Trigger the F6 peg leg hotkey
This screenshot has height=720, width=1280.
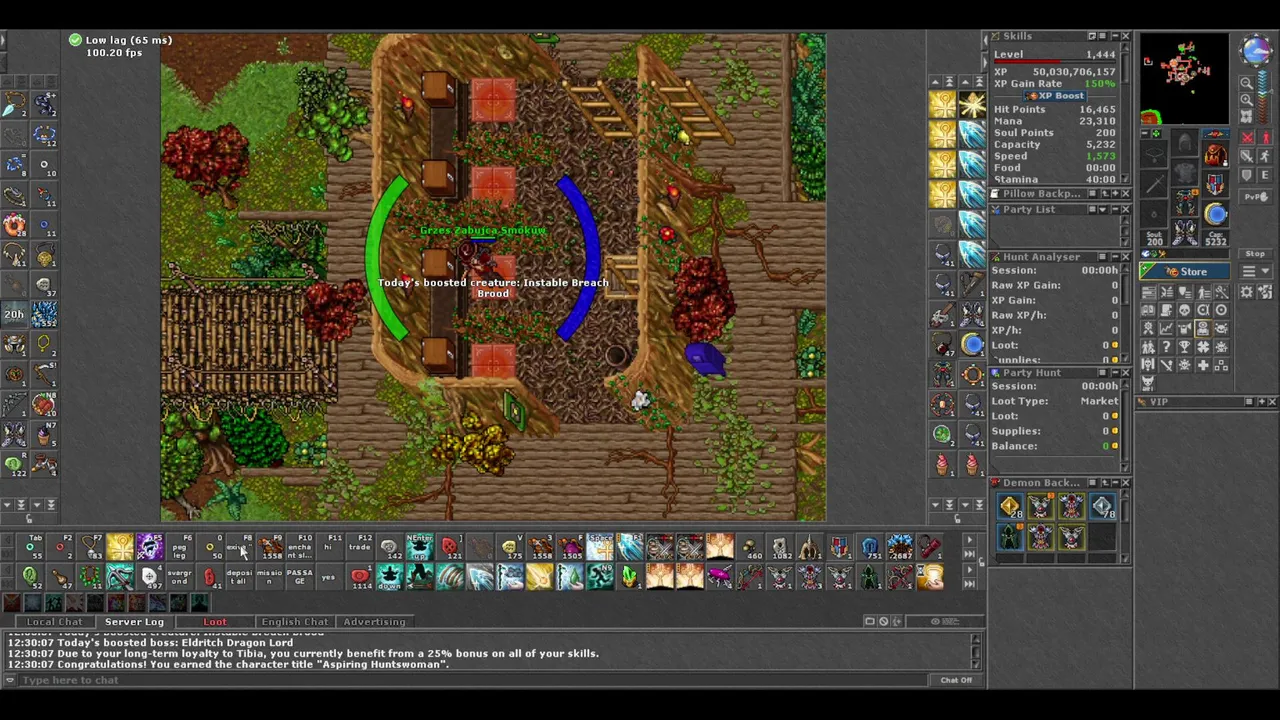pos(180,545)
